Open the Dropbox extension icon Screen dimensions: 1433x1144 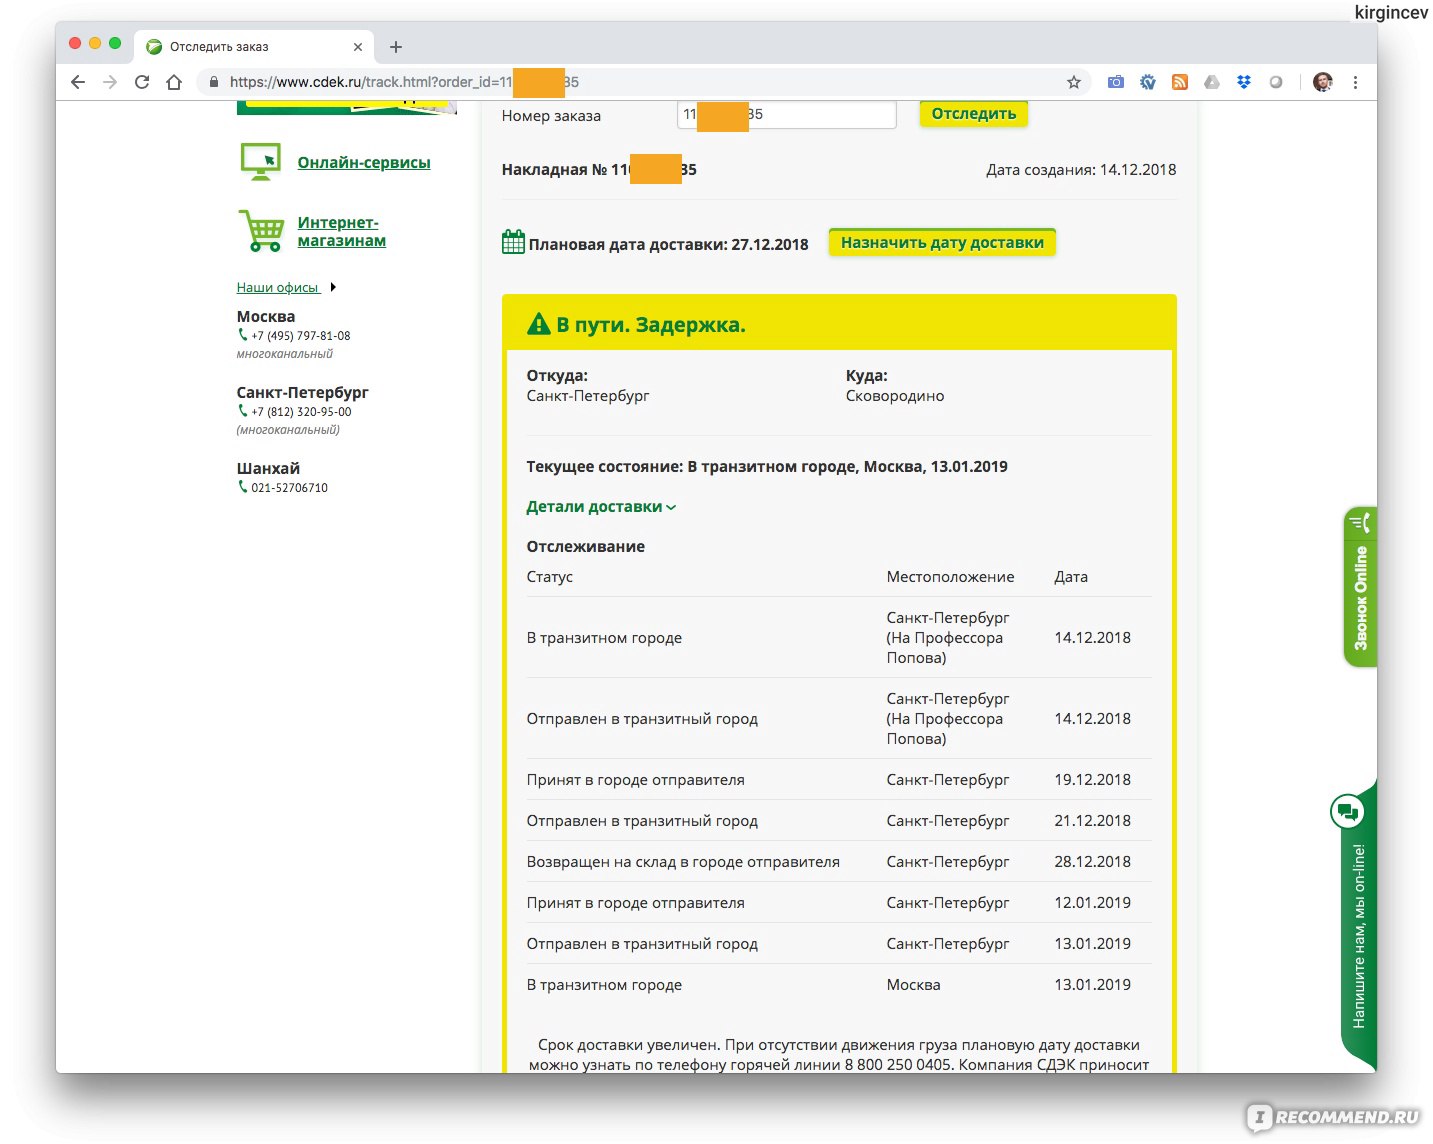pyautogui.click(x=1244, y=82)
